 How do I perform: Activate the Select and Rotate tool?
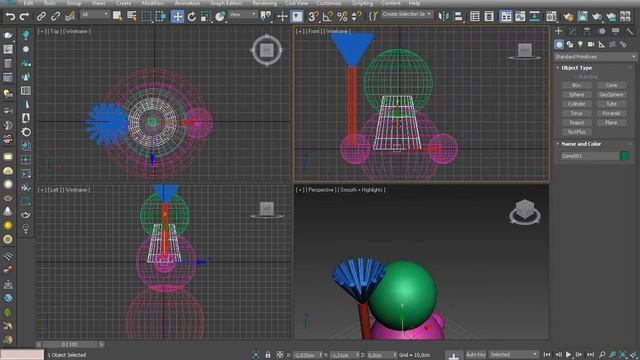192,16
